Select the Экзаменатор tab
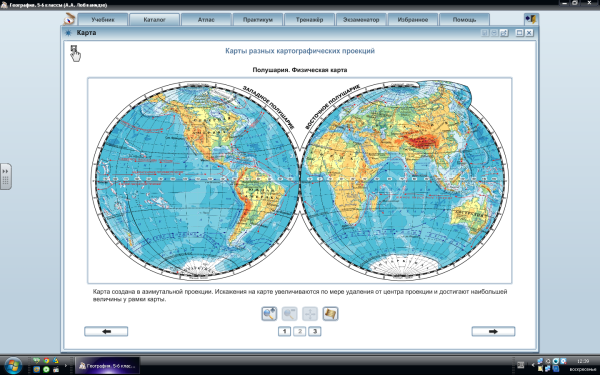This screenshot has height=375, width=600. (361, 20)
